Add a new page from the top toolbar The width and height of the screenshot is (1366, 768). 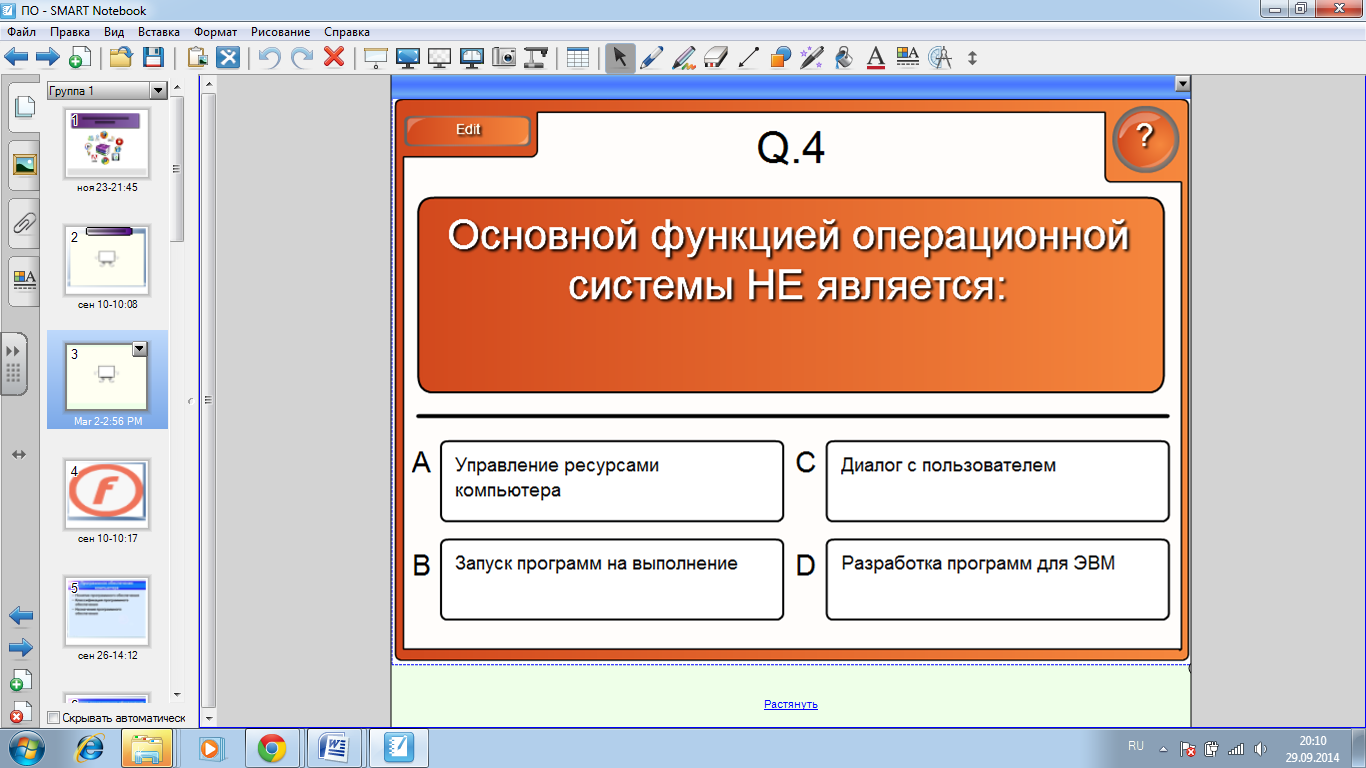point(79,57)
